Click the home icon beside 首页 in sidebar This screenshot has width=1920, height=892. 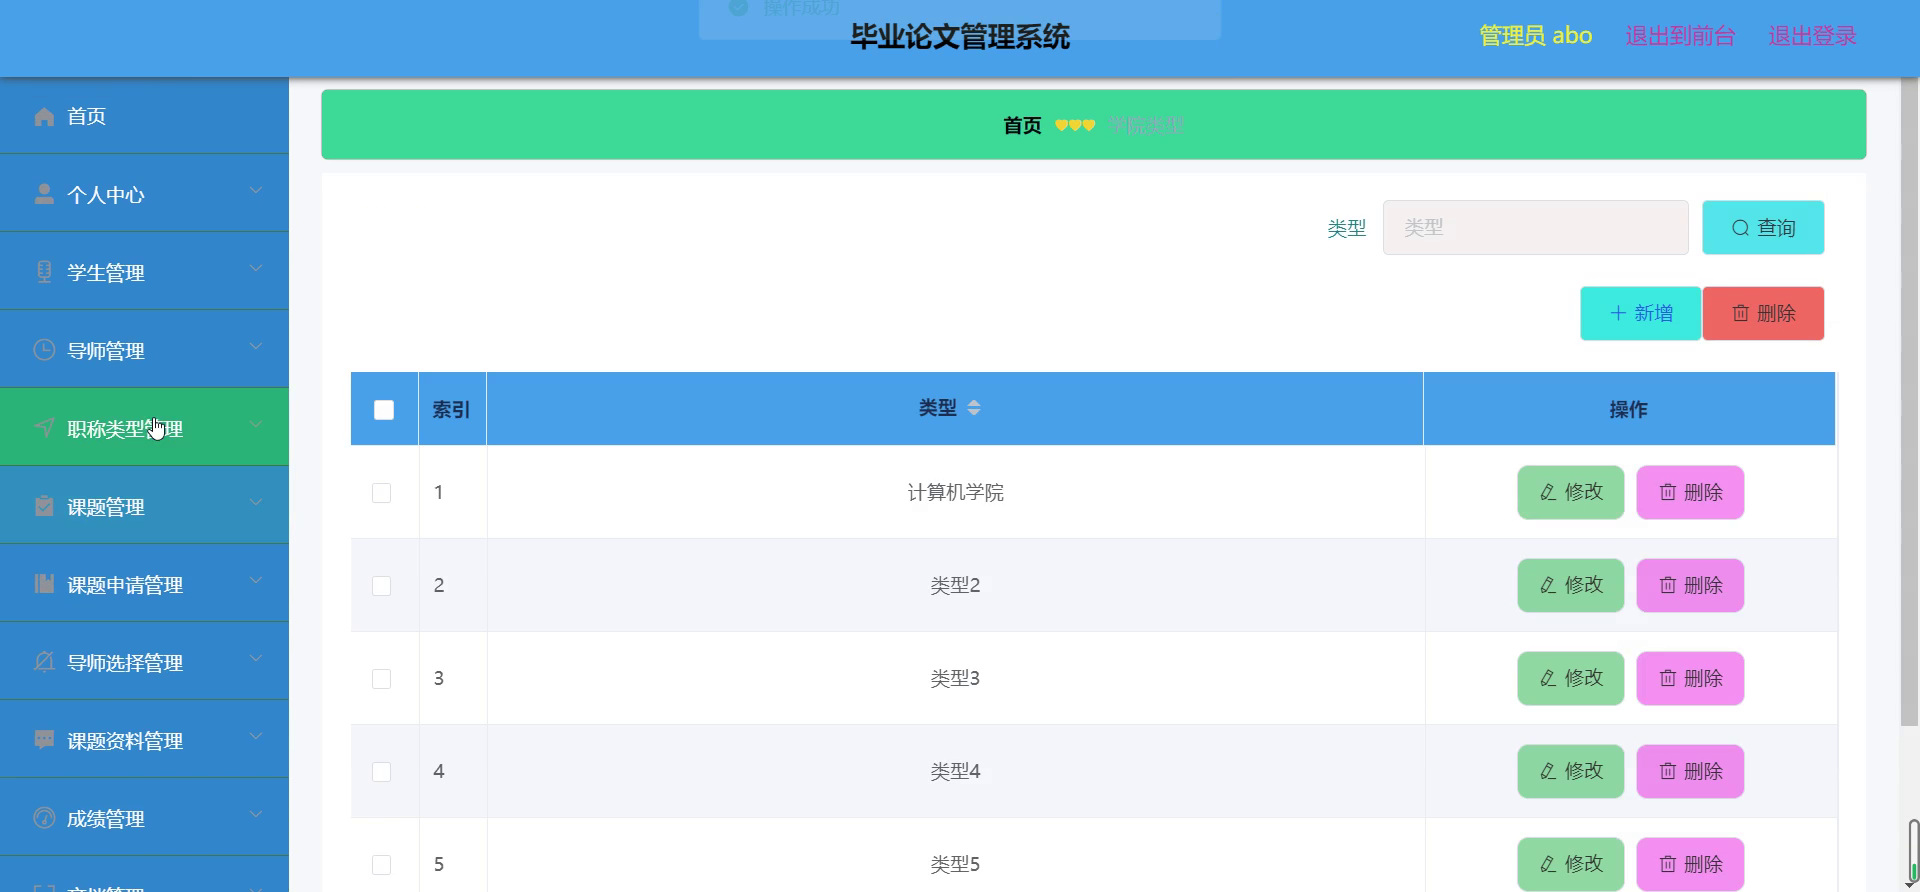coord(44,117)
